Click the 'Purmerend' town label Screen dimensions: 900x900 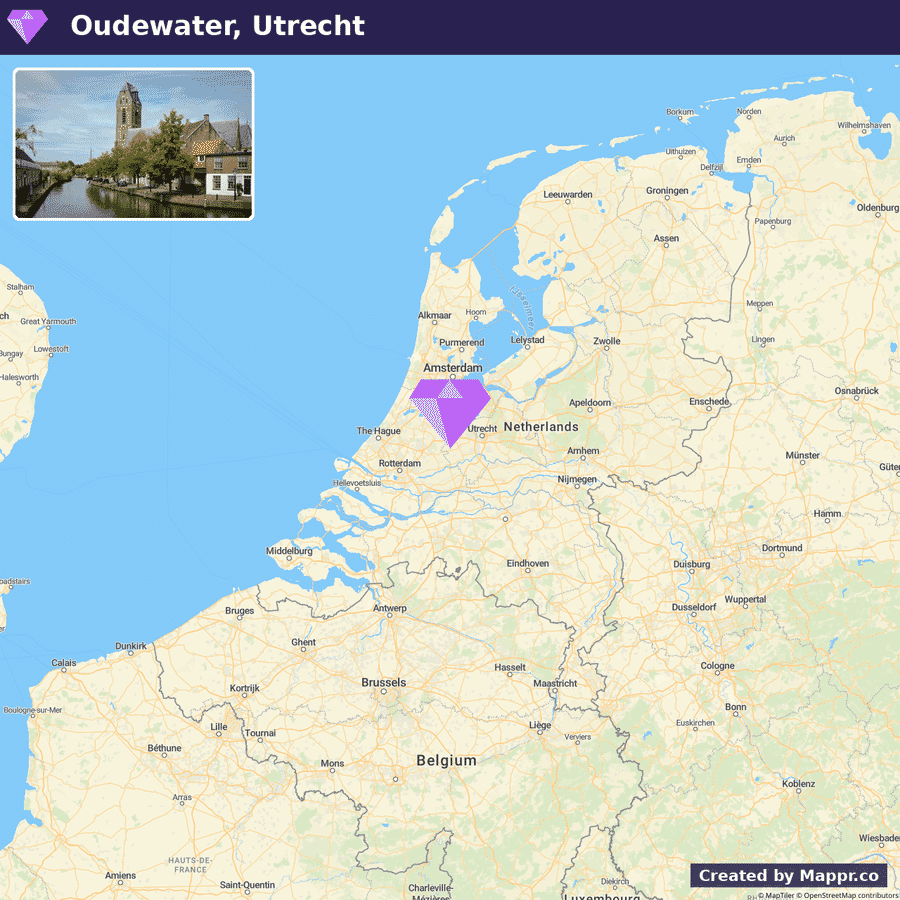(461, 343)
